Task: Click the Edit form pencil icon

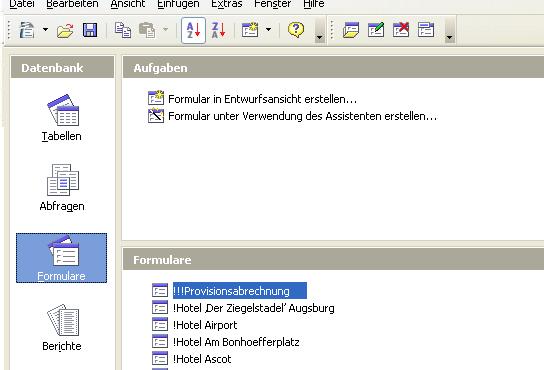Action: (x=376, y=30)
